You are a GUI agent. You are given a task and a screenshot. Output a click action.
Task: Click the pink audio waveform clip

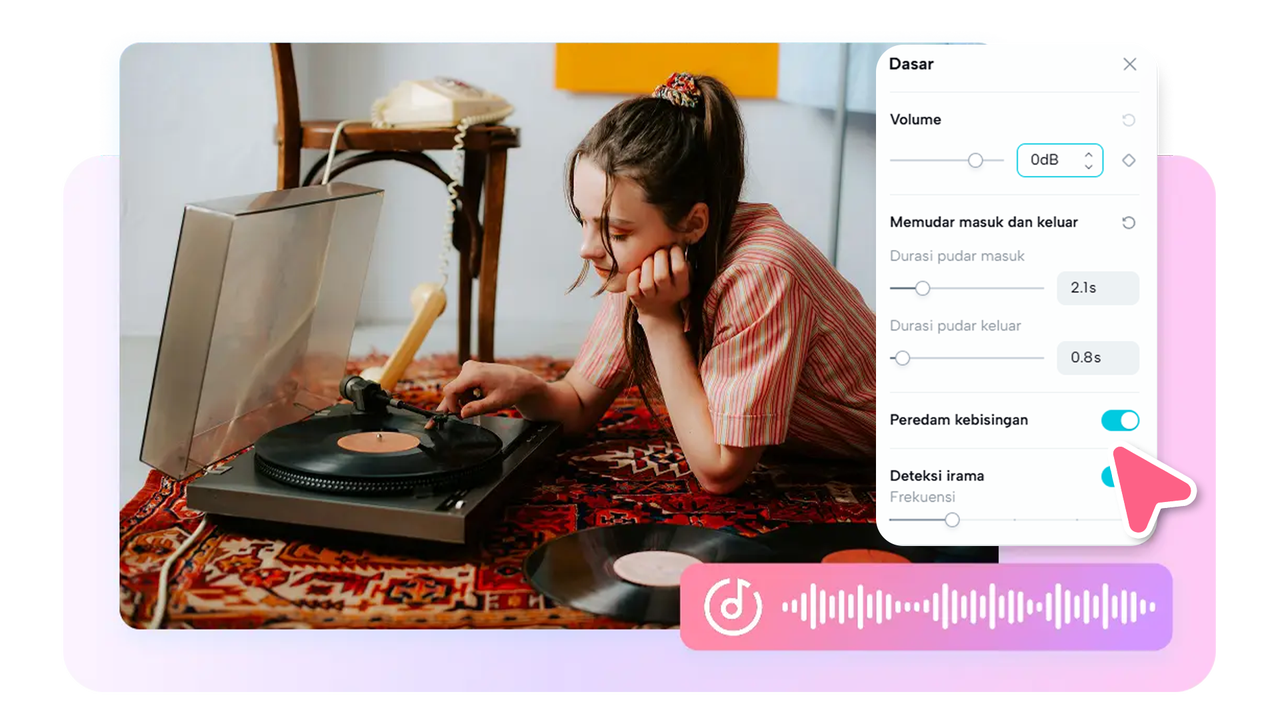(926, 607)
